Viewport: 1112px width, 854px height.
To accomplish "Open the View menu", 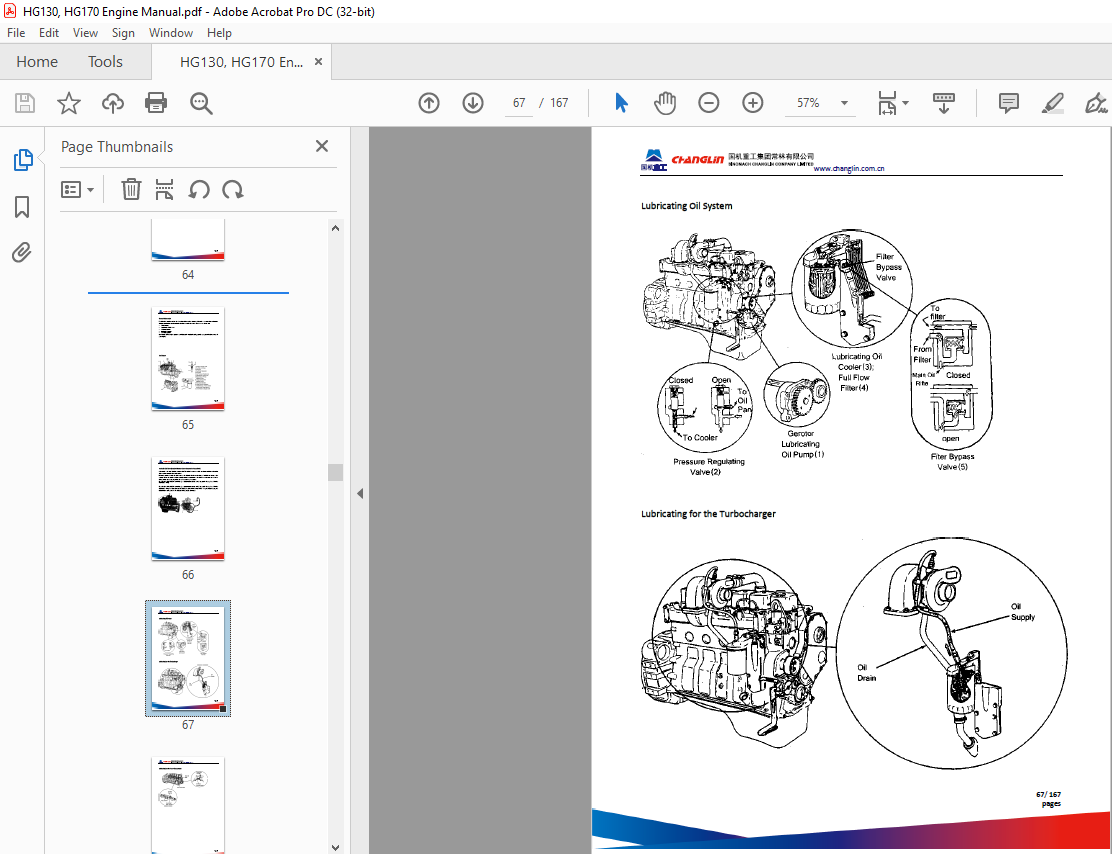I will [x=85, y=33].
